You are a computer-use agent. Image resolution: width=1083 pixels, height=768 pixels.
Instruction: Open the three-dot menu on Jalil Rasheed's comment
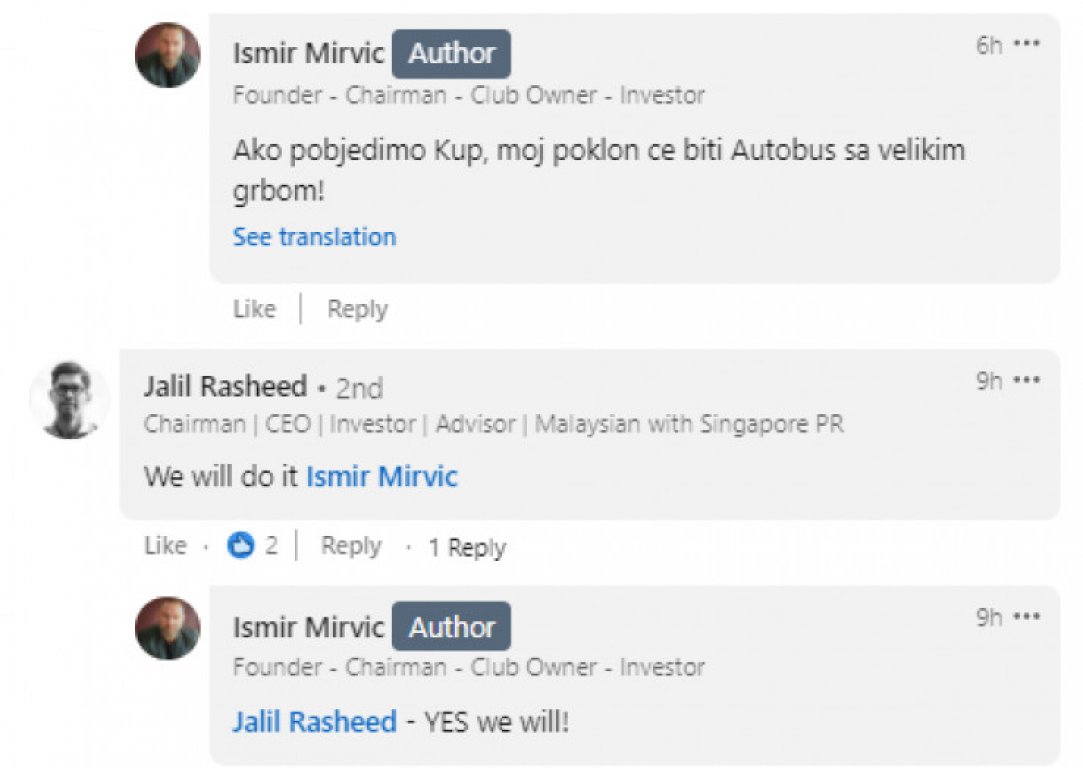click(1027, 381)
